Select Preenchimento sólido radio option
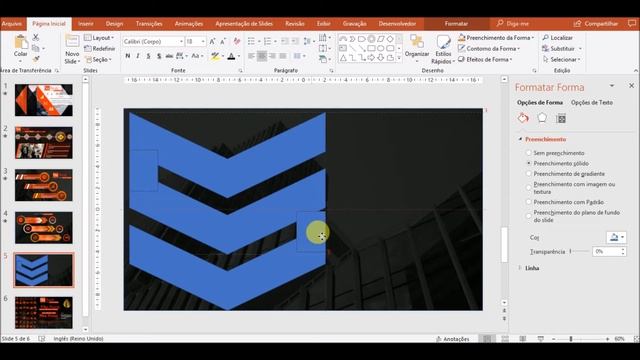Image resolution: width=640 pixels, height=360 pixels. click(x=529, y=163)
